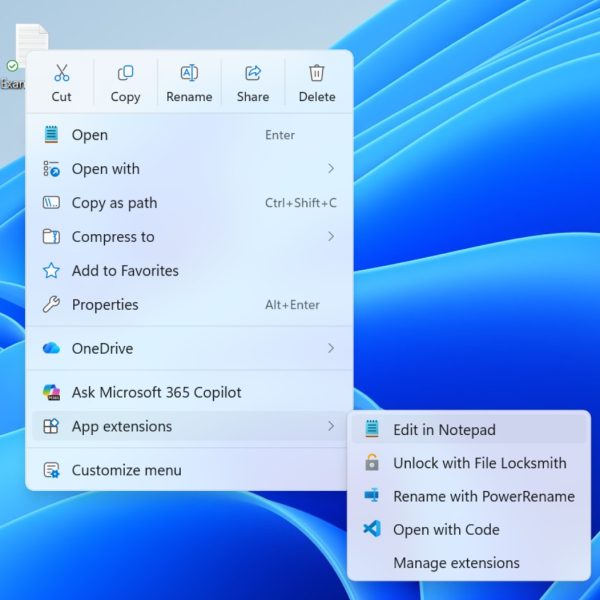
Task: Click the Copy label in top row
Action: (126, 97)
